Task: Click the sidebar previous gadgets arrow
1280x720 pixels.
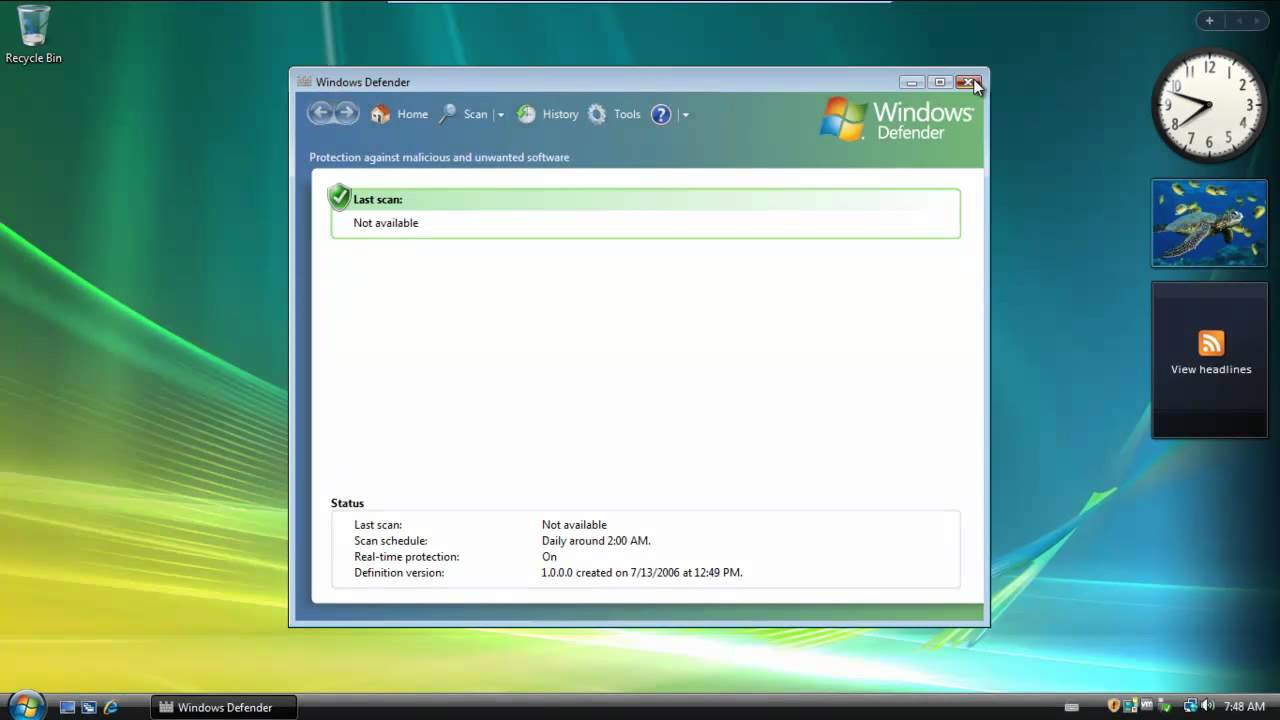Action: pos(1238,20)
